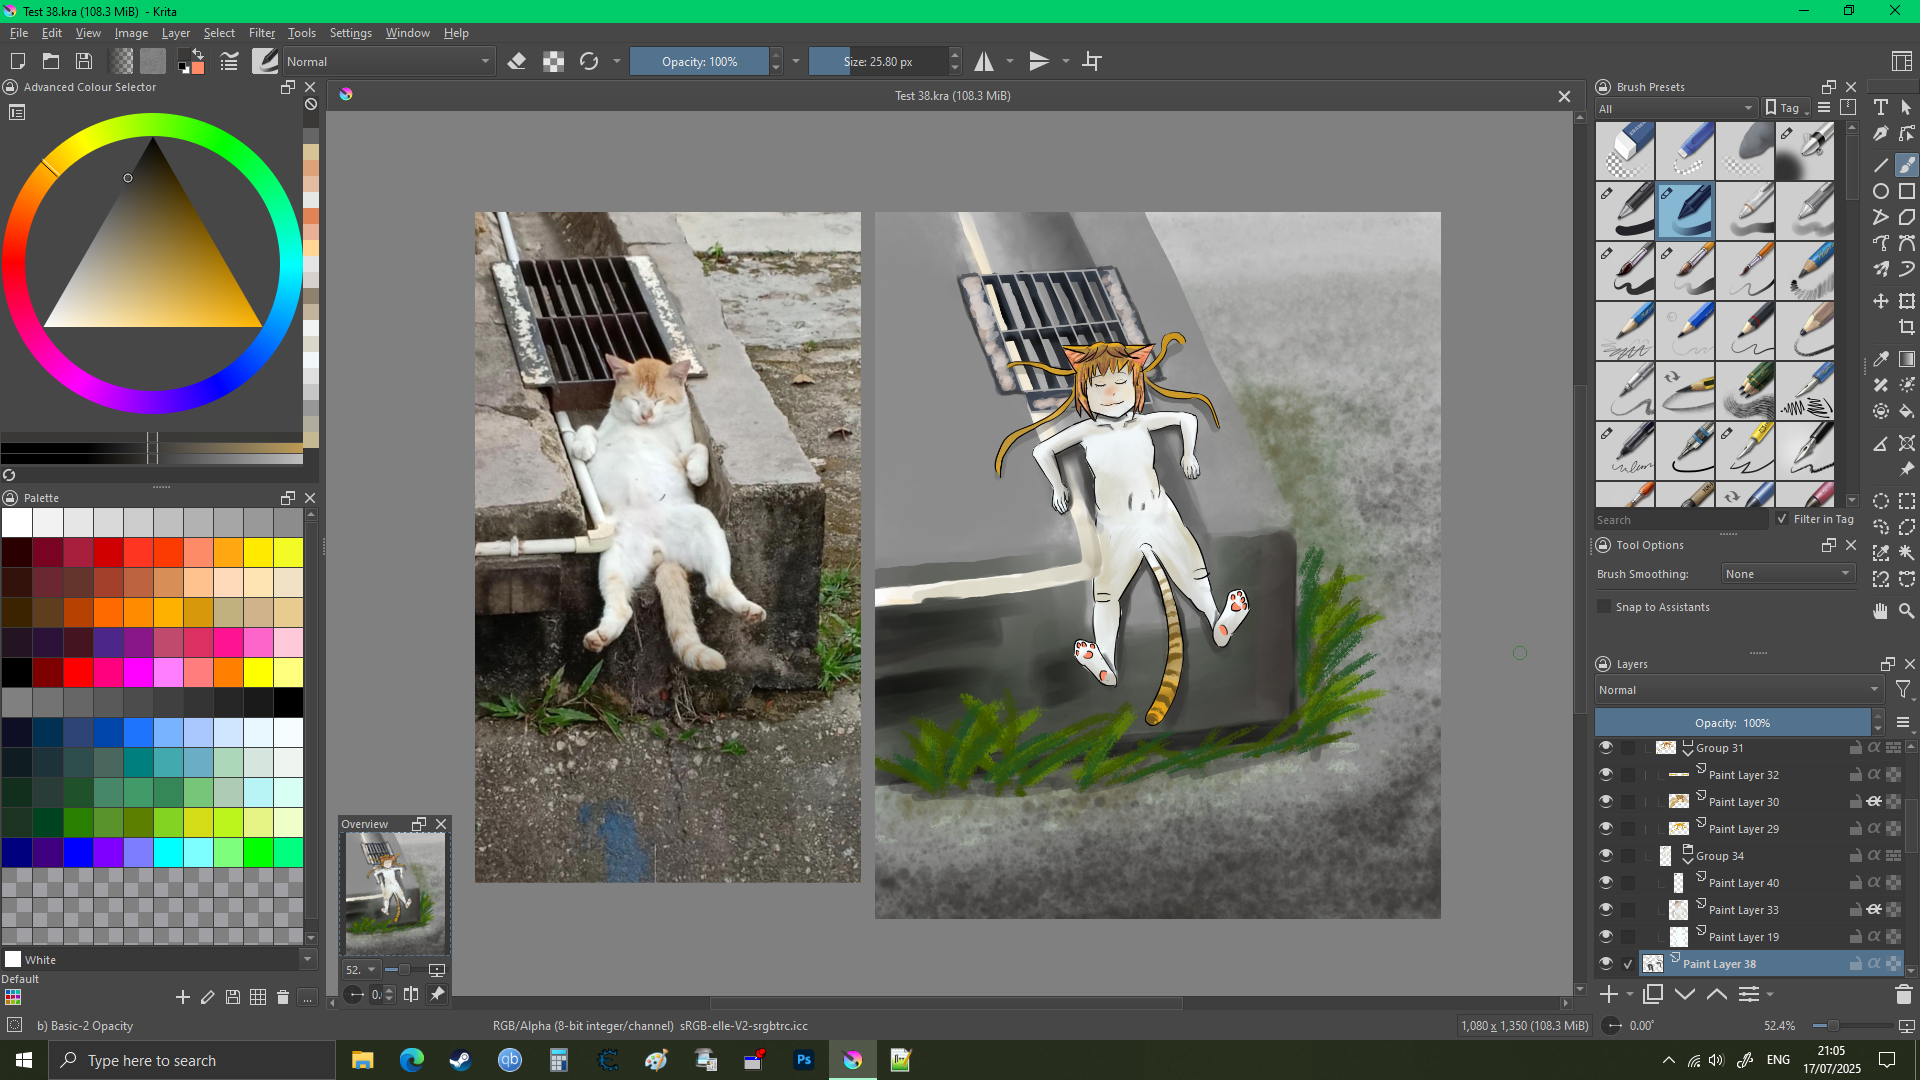Select the Text tool in toolbox
Image resolution: width=1920 pixels, height=1080 pixels.
(x=1881, y=107)
